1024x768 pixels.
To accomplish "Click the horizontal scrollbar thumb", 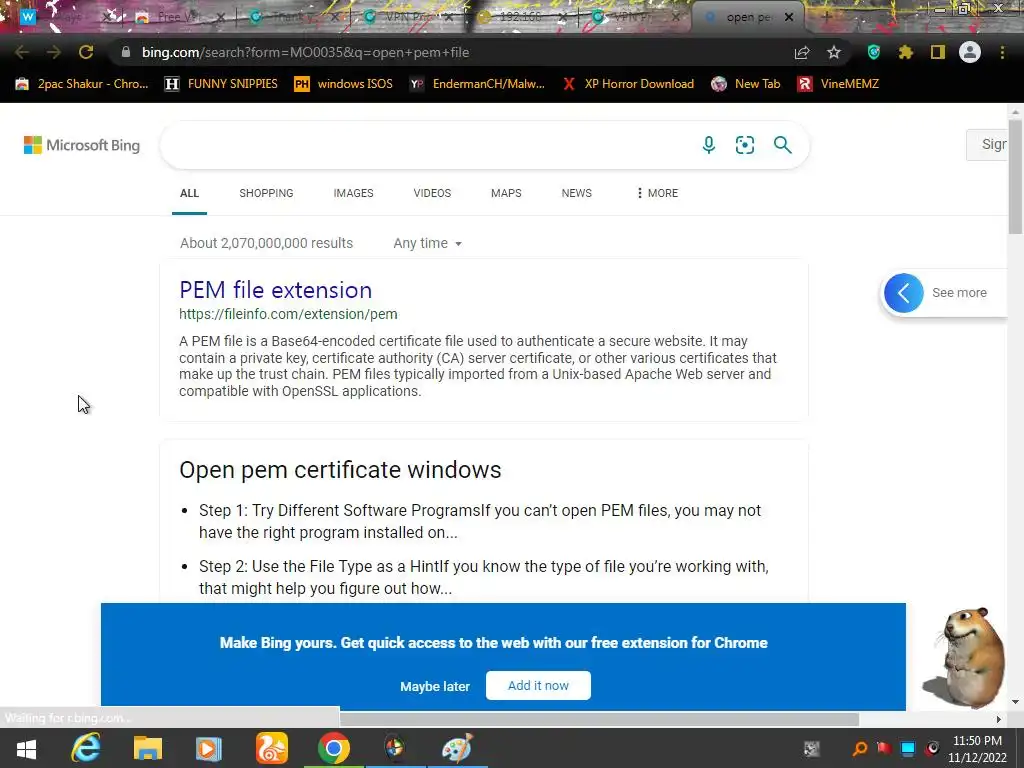I will tap(599, 719).
